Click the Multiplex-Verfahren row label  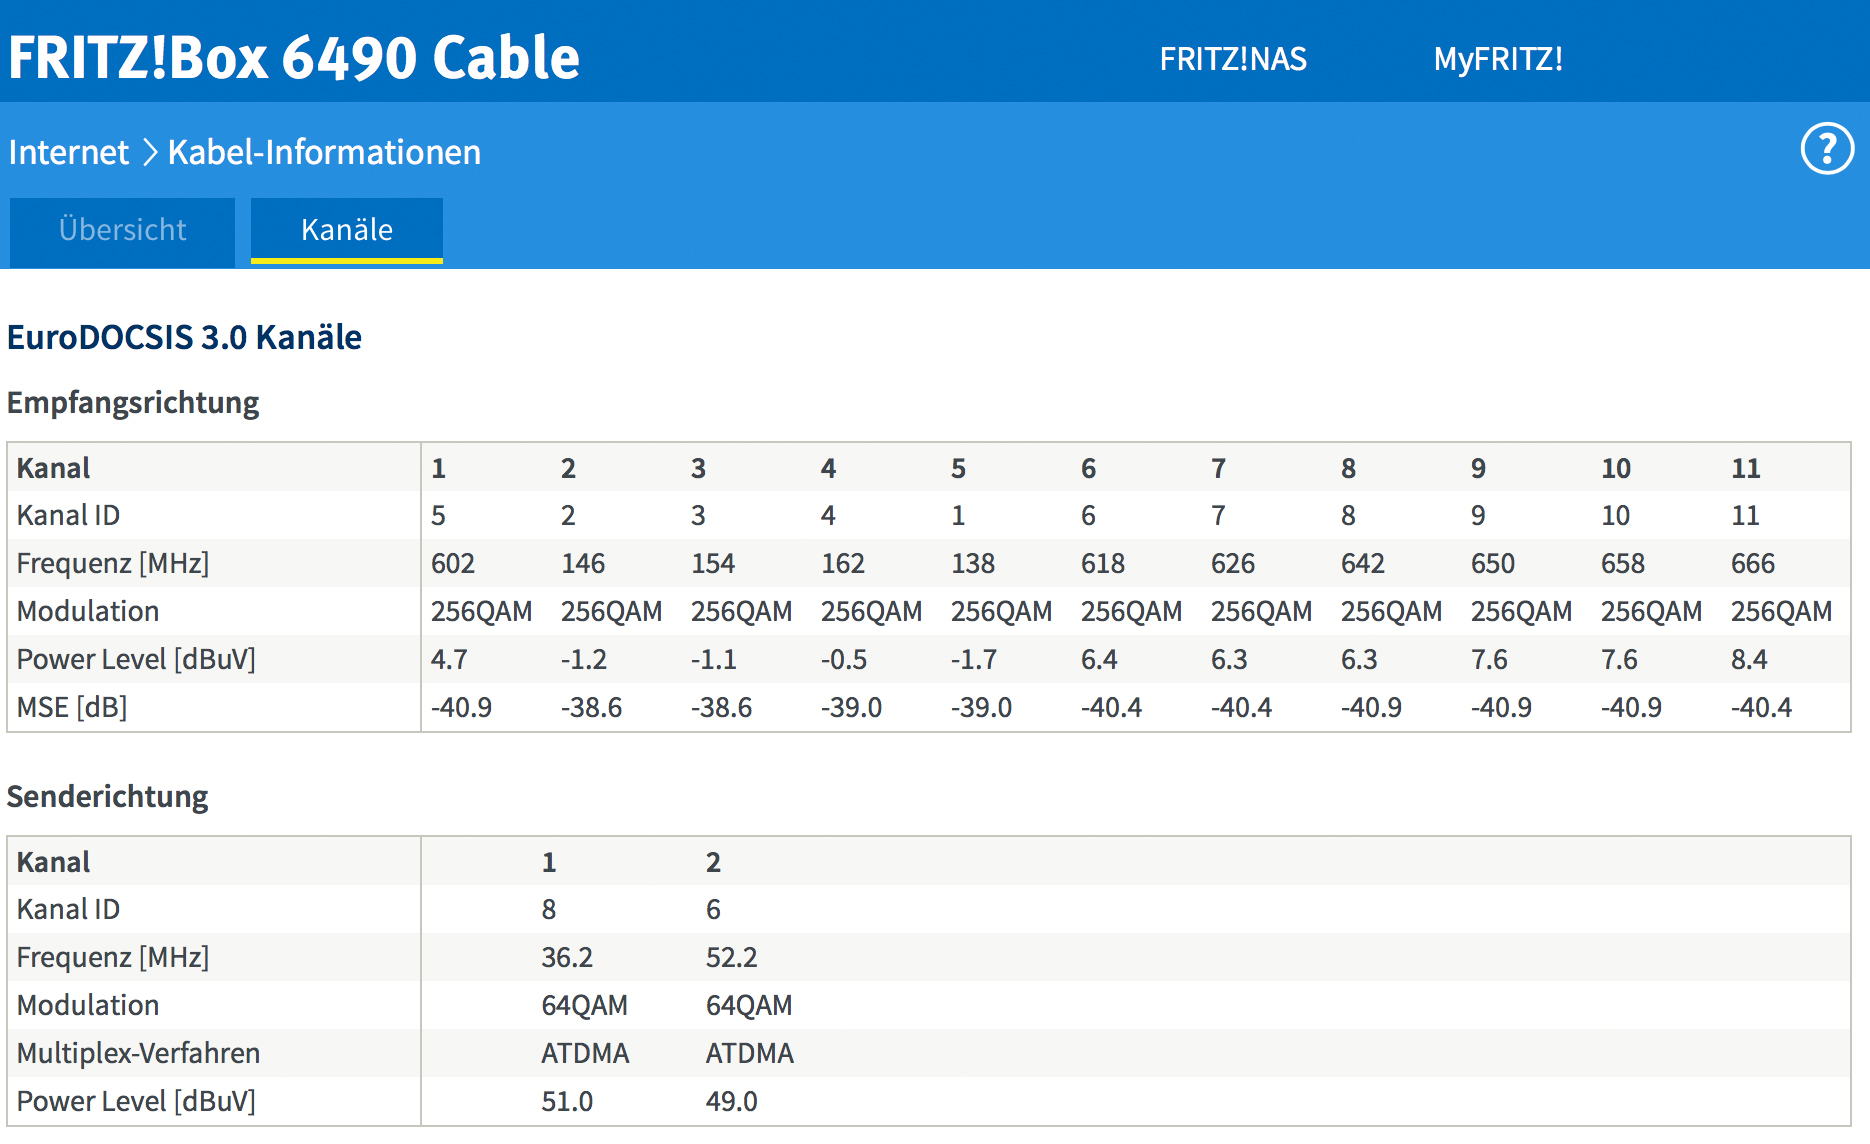click(138, 1053)
